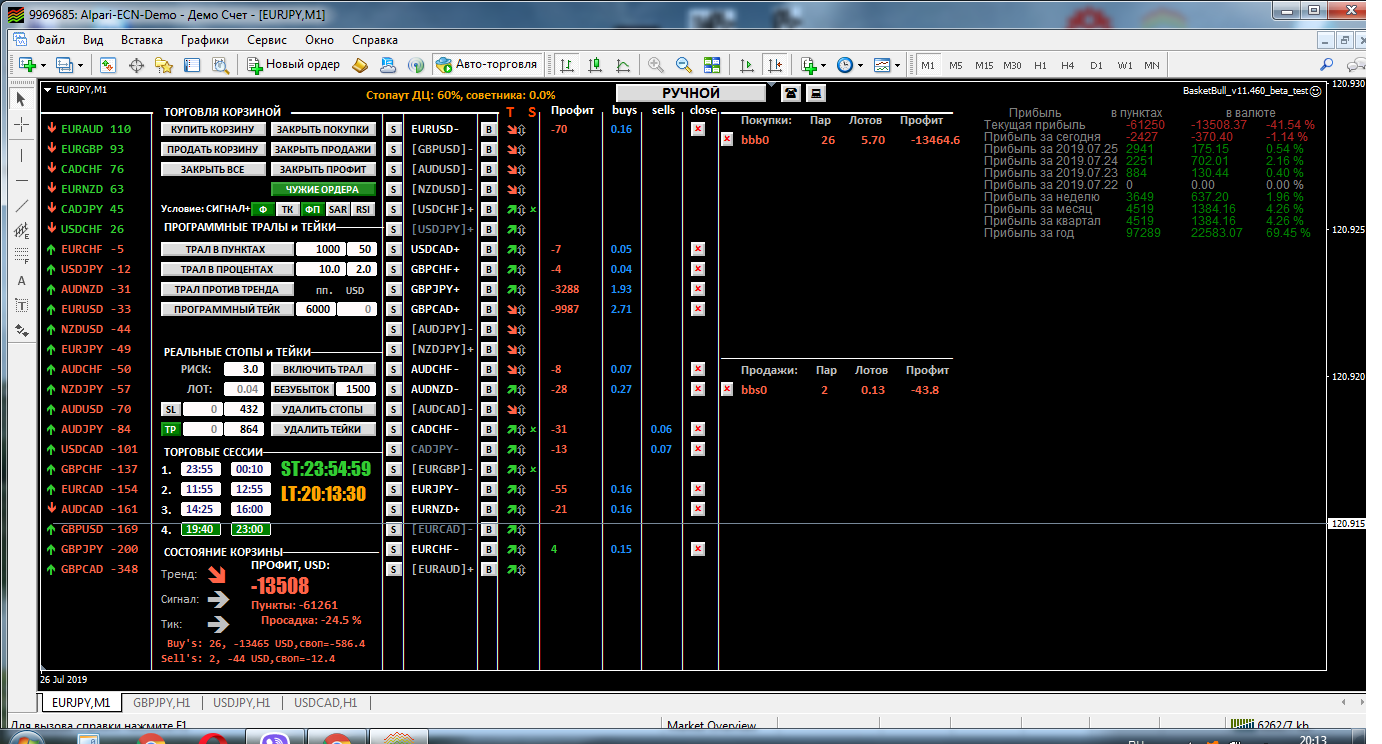Viewport: 1382px width, 744px height.
Task: Toggle the RSI signal condition
Action: click(363, 209)
